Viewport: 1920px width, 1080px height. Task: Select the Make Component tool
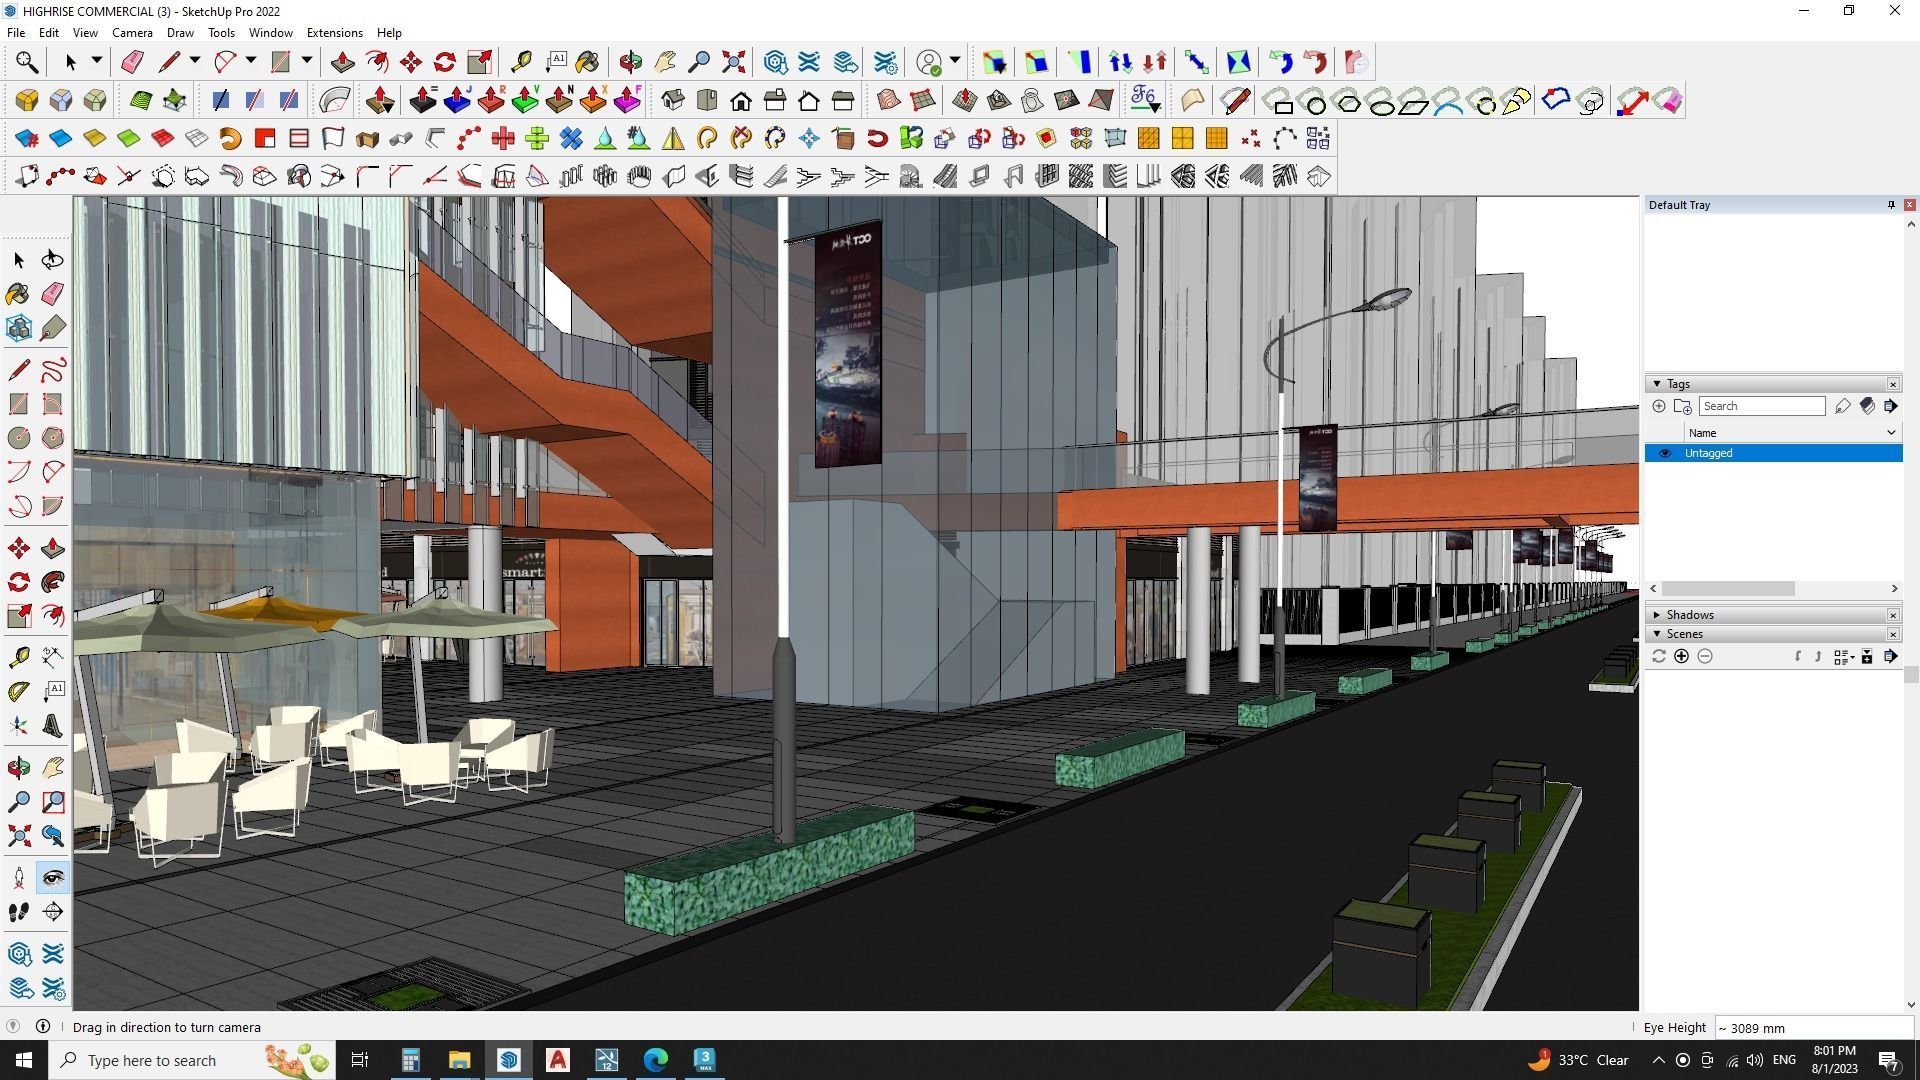(x=19, y=328)
